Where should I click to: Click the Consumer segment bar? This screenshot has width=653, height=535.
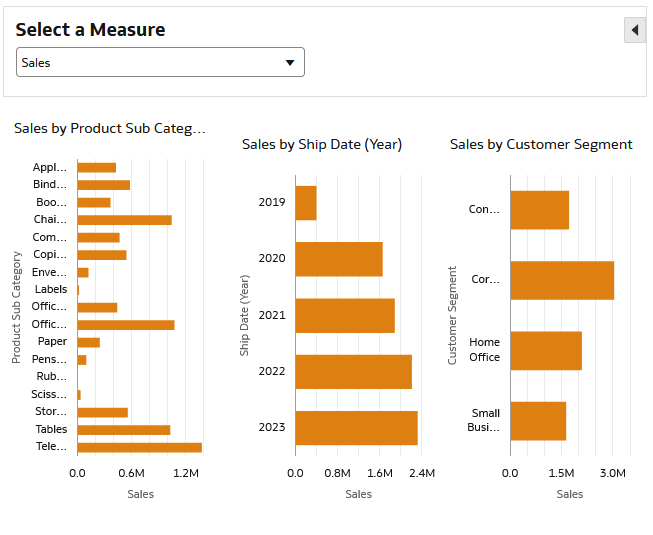click(540, 210)
